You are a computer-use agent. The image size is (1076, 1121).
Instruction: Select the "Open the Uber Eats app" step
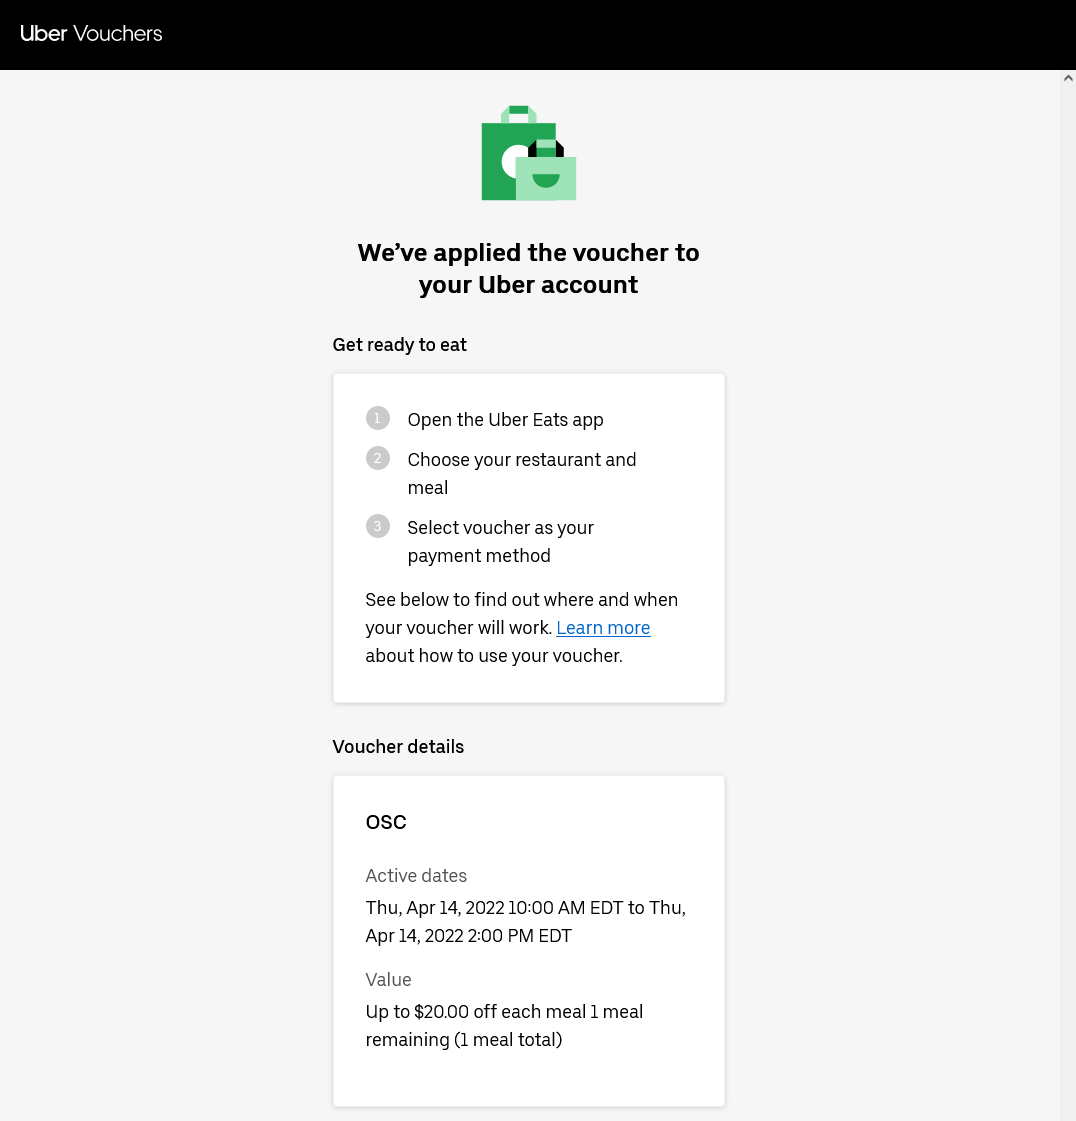click(505, 420)
